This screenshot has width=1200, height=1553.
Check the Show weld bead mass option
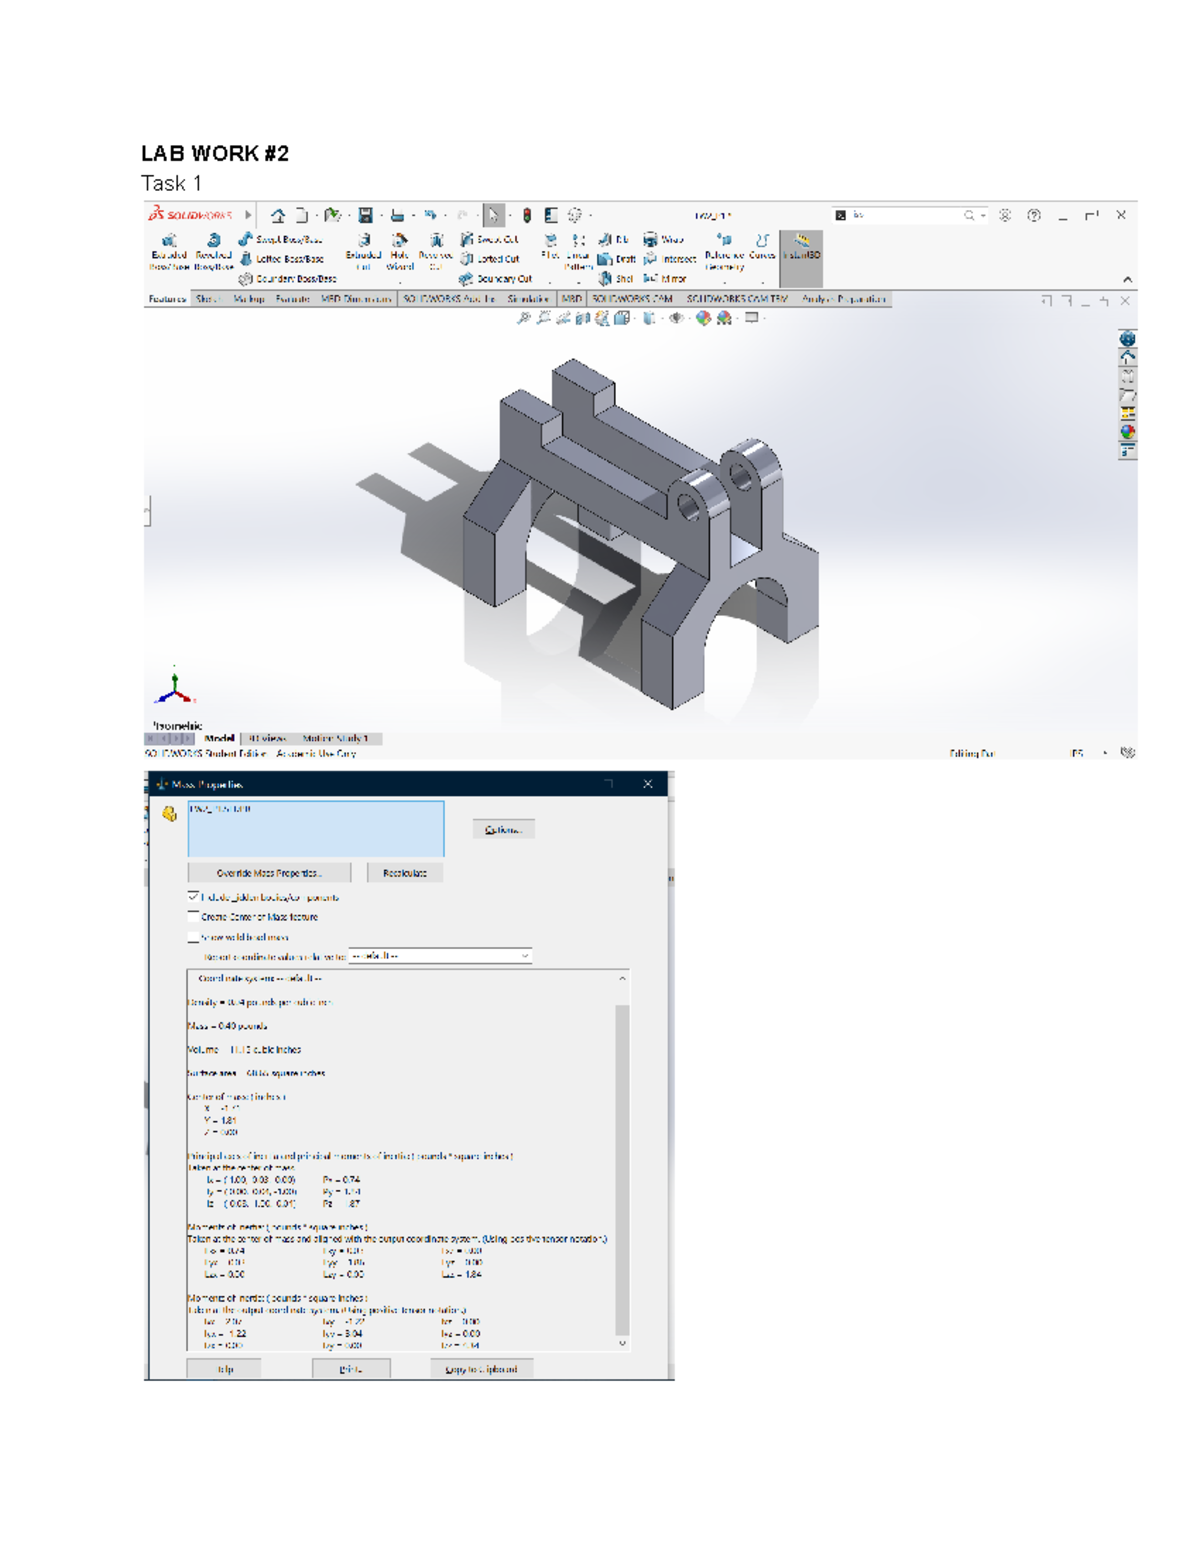pyautogui.click(x=194, y=937)
